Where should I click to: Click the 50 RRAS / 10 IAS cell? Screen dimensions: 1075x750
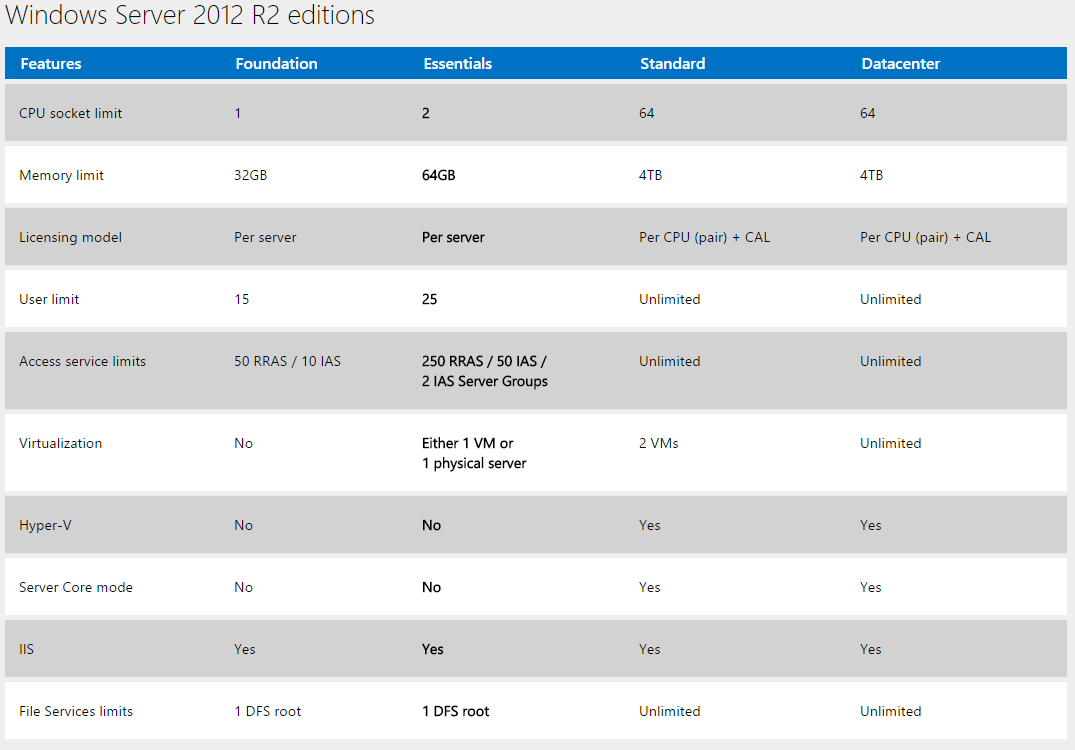(x=287, y=361)
